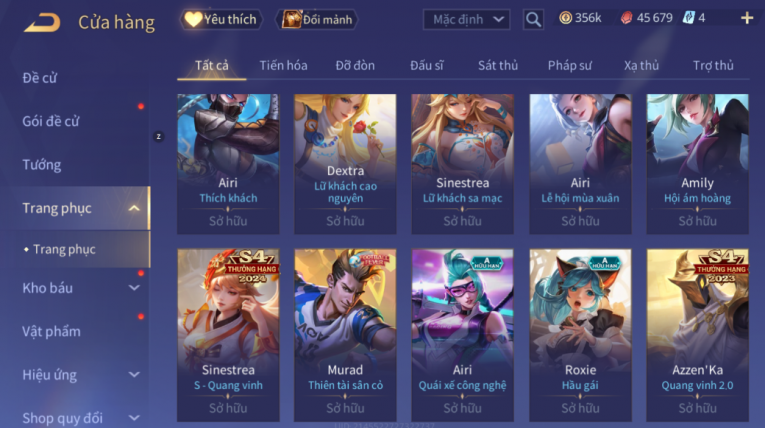765x428 pixels.
Task: Click the blue ticket icon showing 4
Action: [694, 18]
